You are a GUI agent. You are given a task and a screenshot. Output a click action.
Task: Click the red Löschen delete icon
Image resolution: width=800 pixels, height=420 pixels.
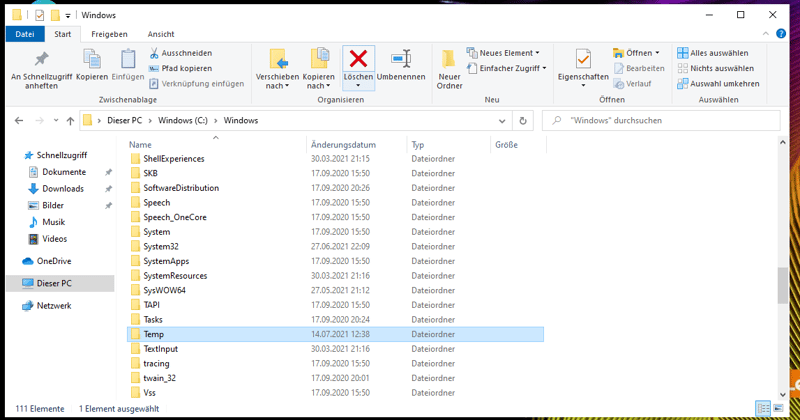pos(358,60)
